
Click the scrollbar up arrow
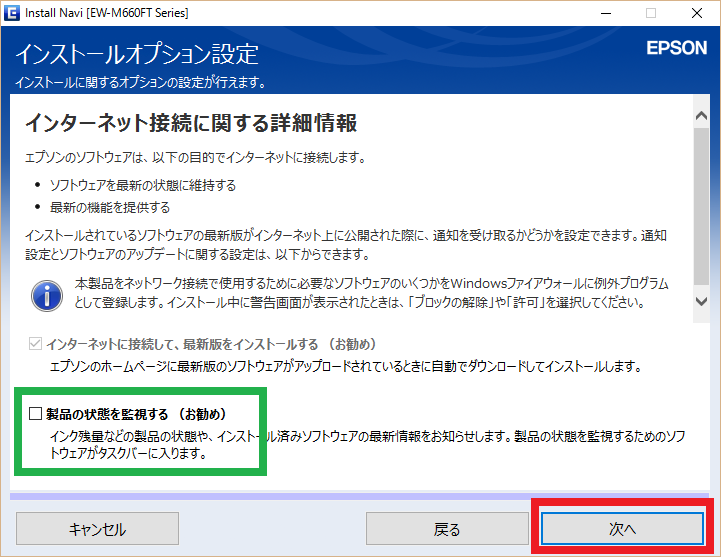701,116
